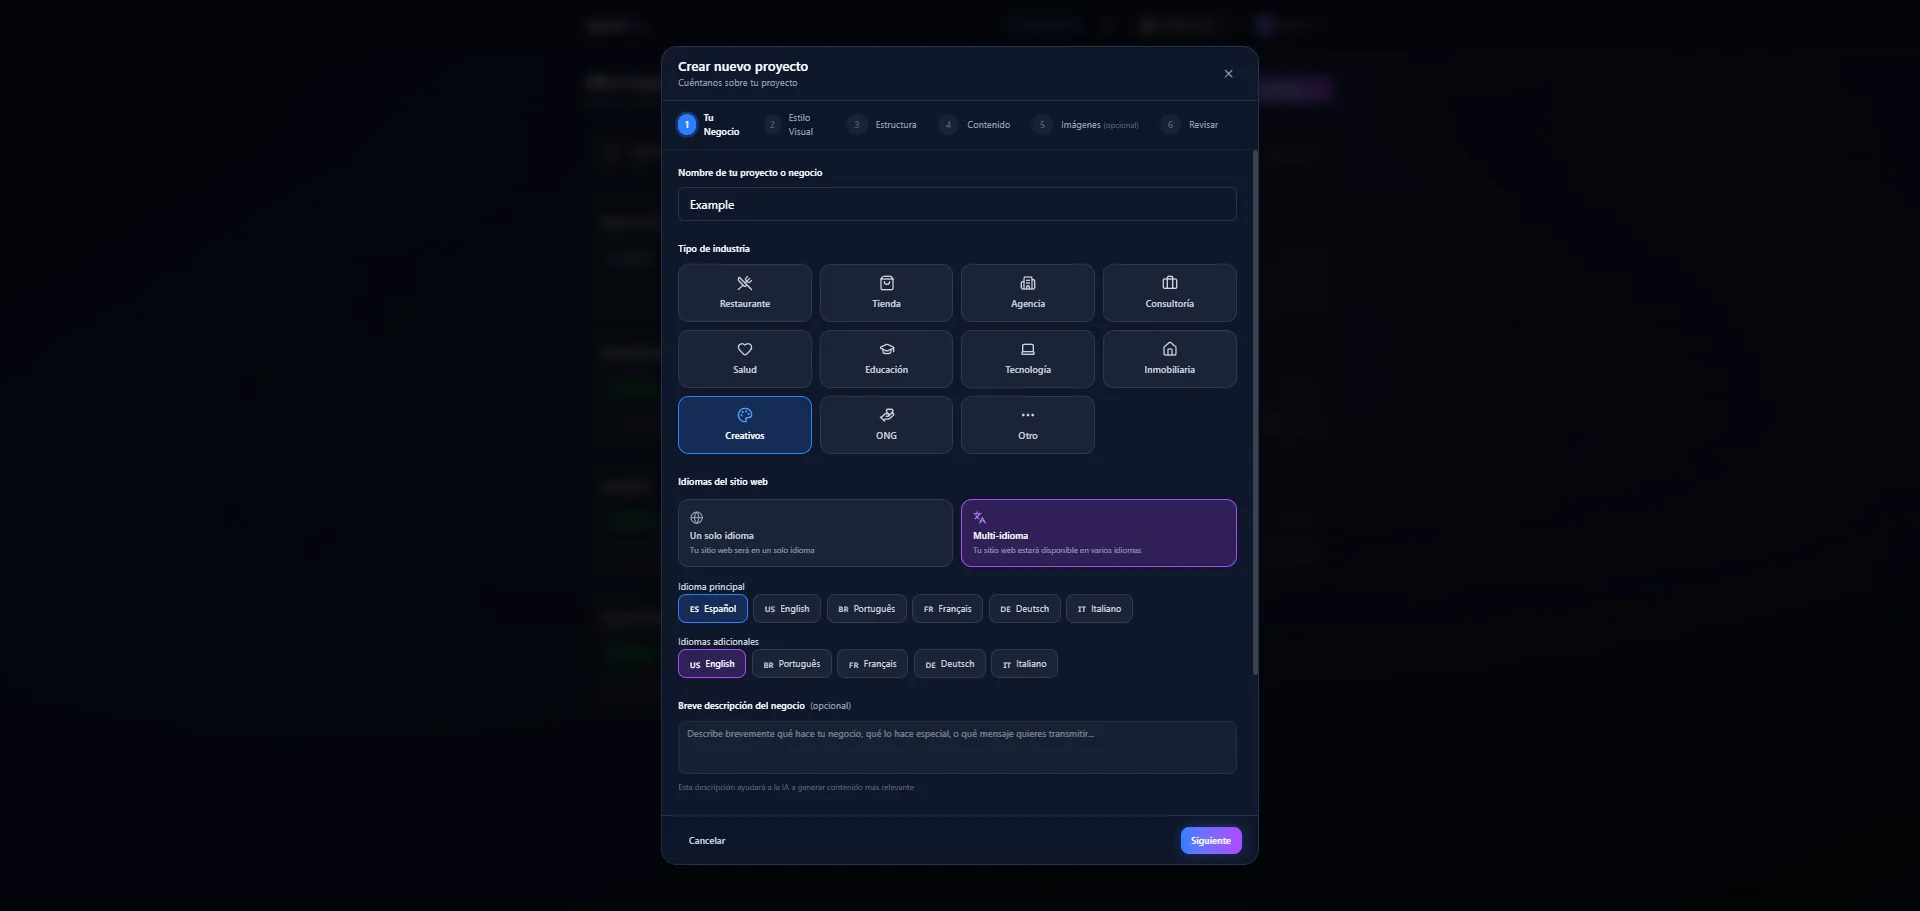The image size is (1920, 911).
Task: Select the Multi-idioma option
Action: (x=1098, y=533)
